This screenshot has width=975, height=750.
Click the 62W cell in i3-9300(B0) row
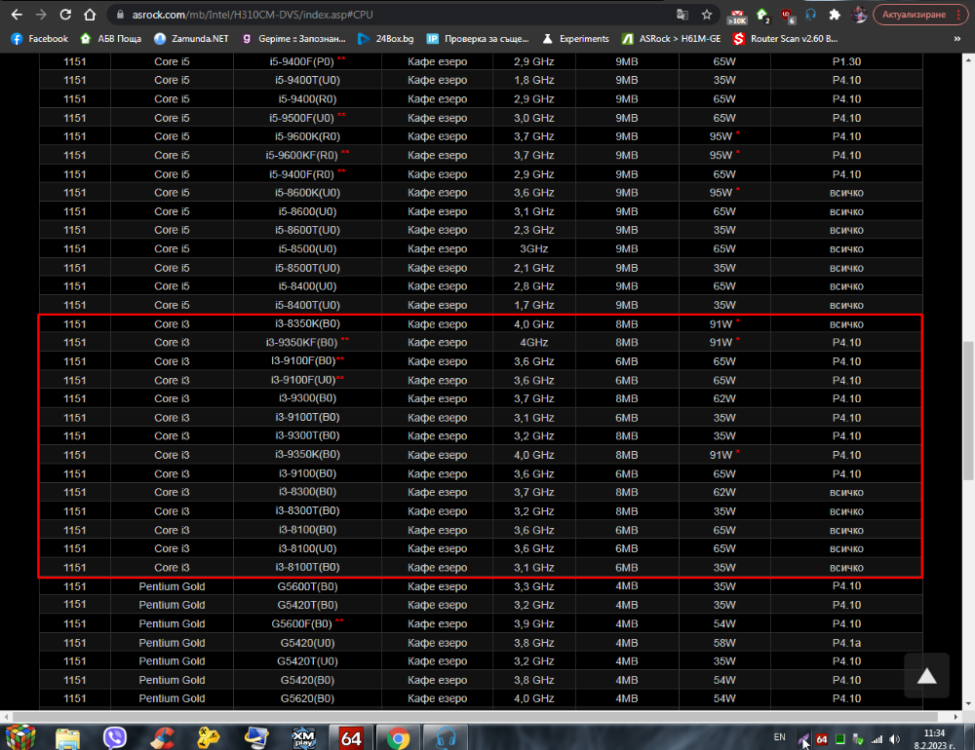click(x=724, y=399)
